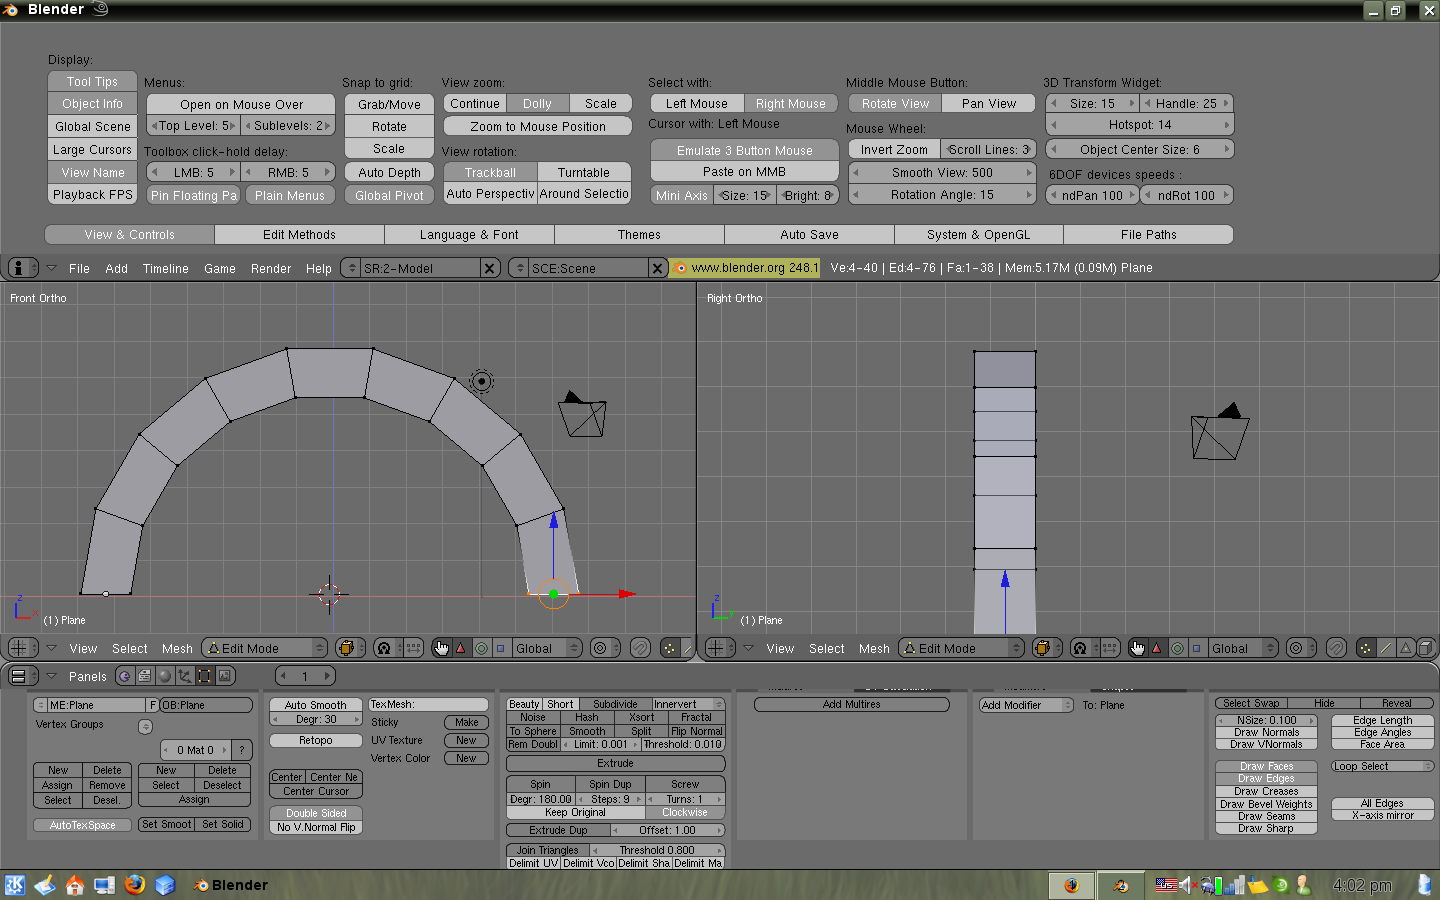Screen dimensions: 1440x900
Task: Enable Global Scene option
Action: click(x=92, y=127)
